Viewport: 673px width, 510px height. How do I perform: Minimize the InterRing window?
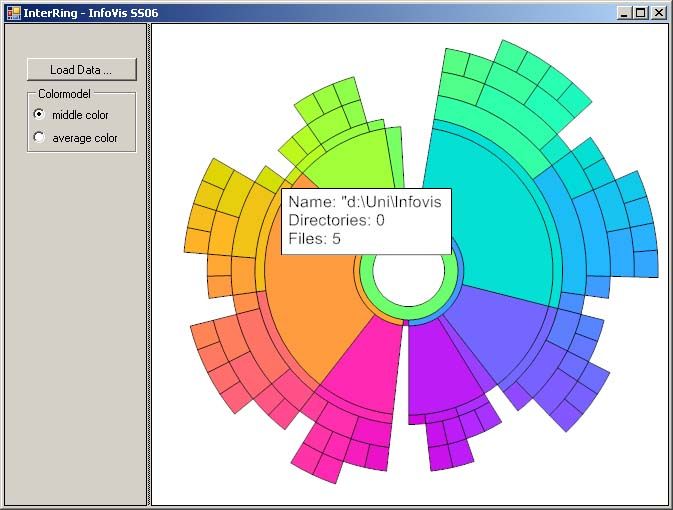[x=624, y=13]
